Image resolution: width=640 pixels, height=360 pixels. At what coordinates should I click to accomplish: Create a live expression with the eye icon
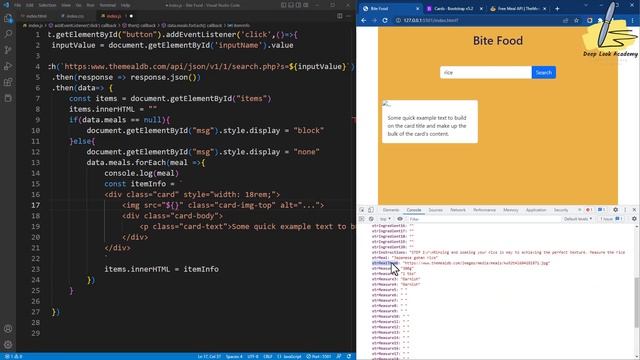tap(400, 219)
